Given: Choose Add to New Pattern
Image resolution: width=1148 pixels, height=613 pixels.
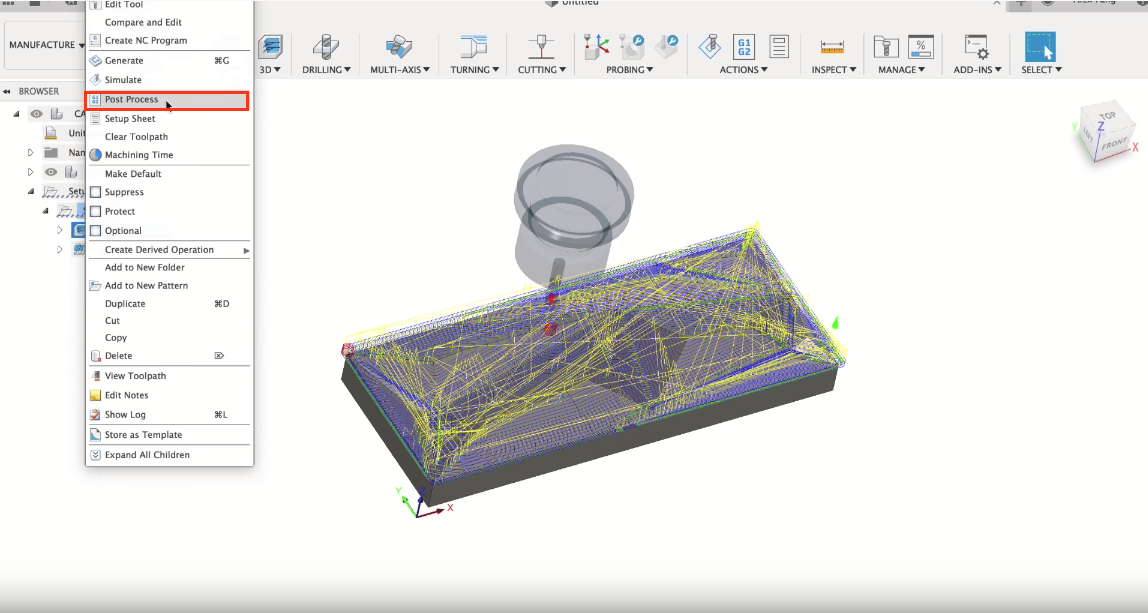Looking at the screenshot, I should [168, 286].
